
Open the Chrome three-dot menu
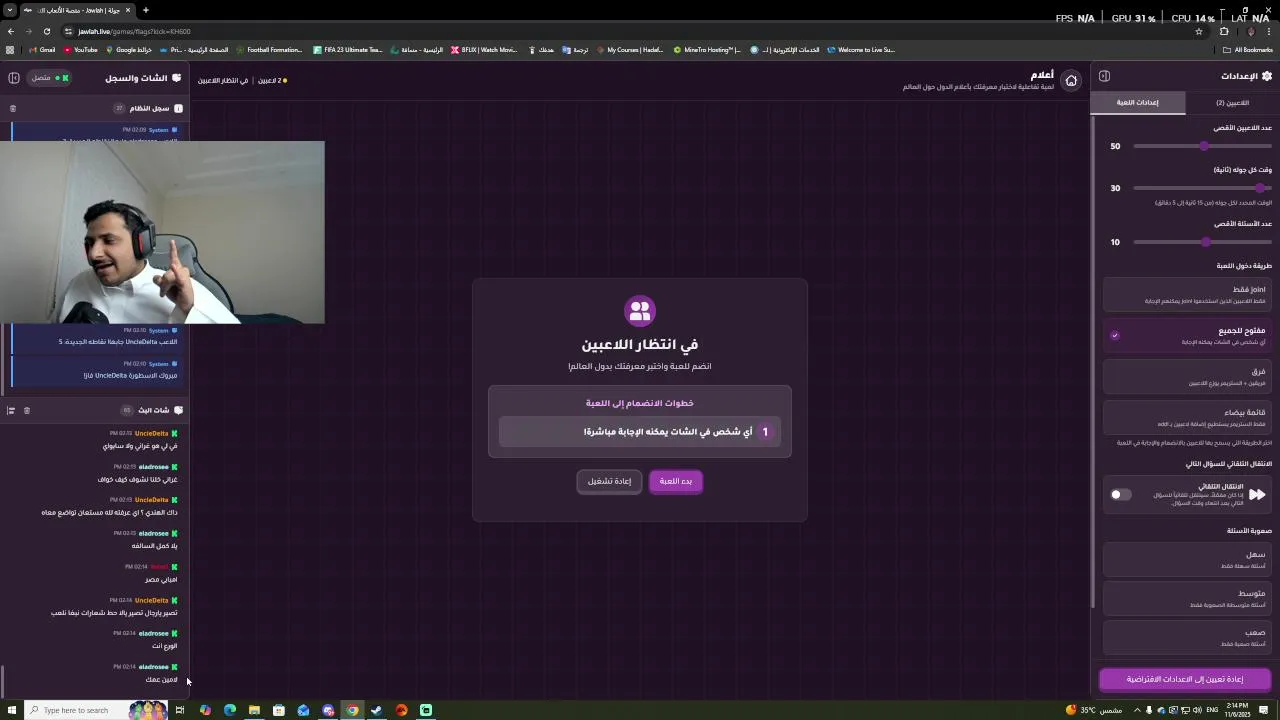click(x=1269, y=31)
